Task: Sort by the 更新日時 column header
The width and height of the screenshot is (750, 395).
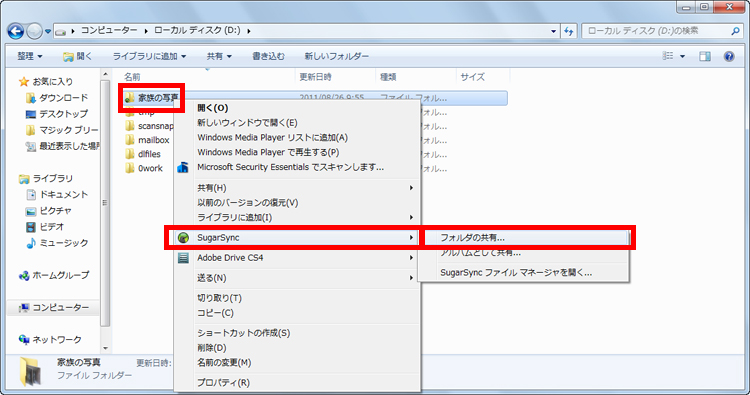Action: coord(315,77)
